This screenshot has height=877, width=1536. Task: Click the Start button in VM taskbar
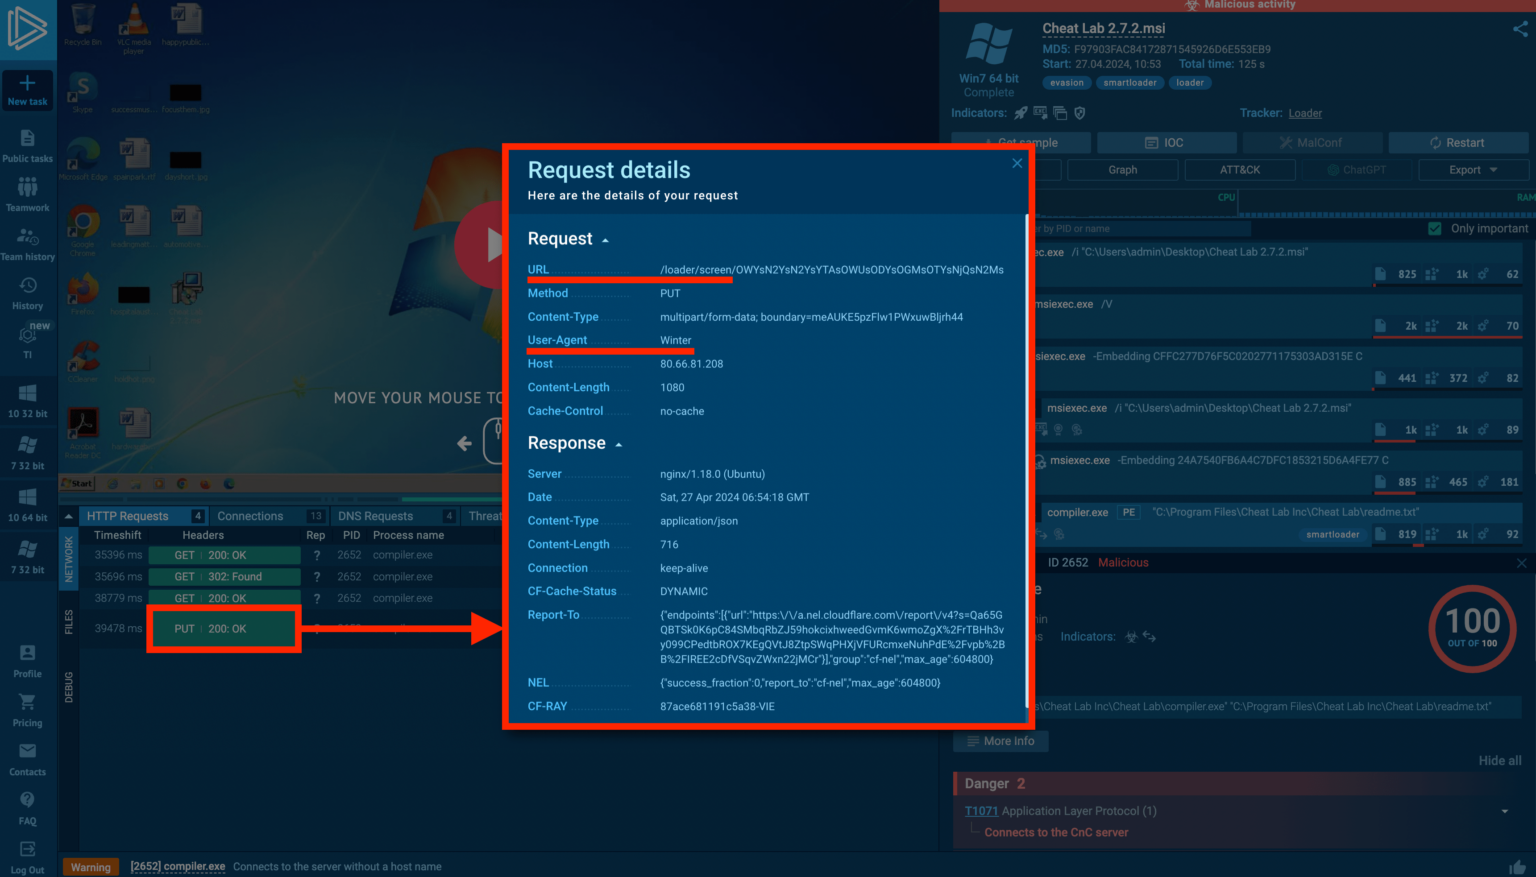coord(78,484)
